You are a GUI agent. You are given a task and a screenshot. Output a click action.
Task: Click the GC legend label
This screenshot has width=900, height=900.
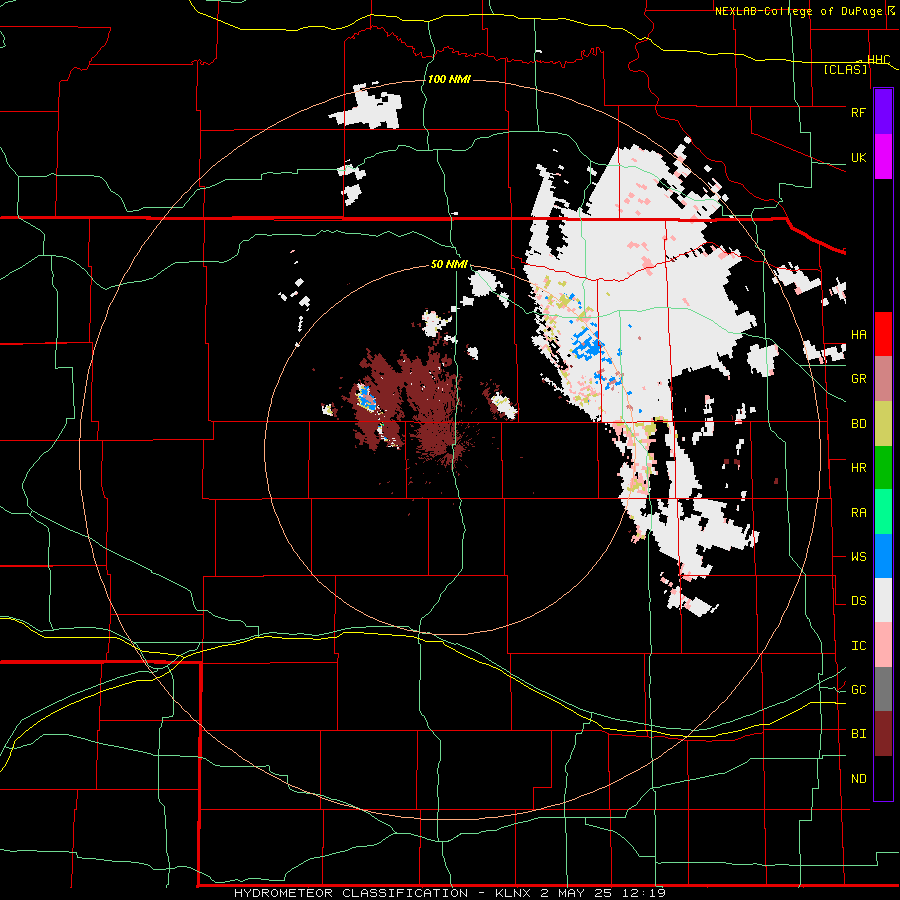(x=858, y=690)
